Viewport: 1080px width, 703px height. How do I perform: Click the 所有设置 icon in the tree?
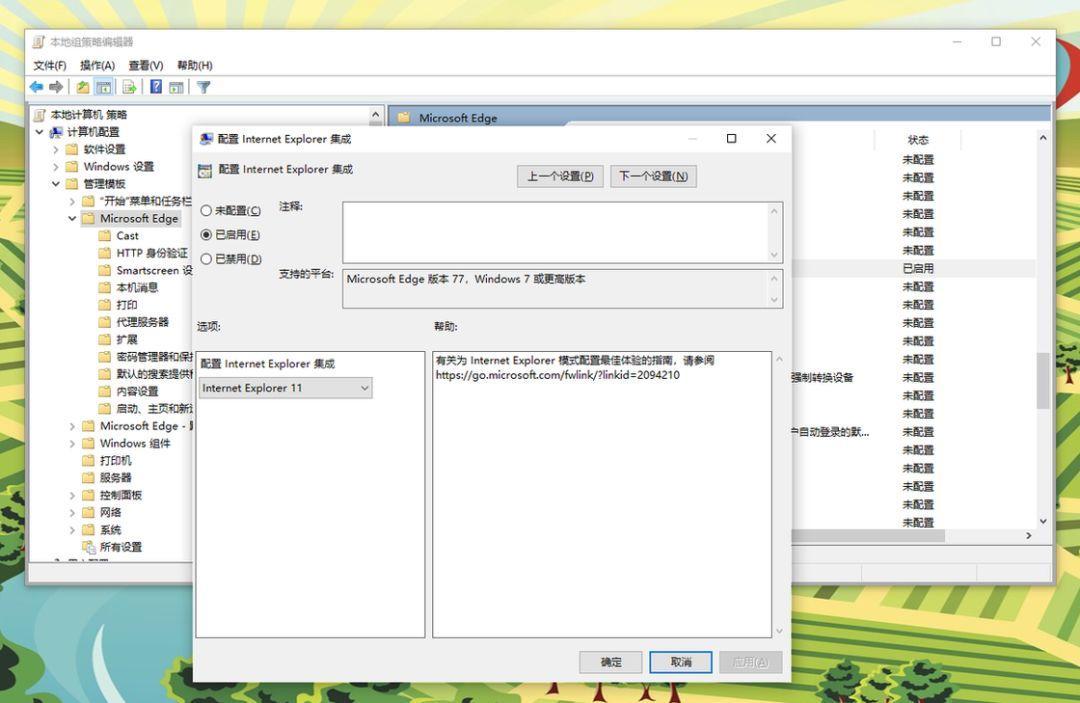click(88, 547)
